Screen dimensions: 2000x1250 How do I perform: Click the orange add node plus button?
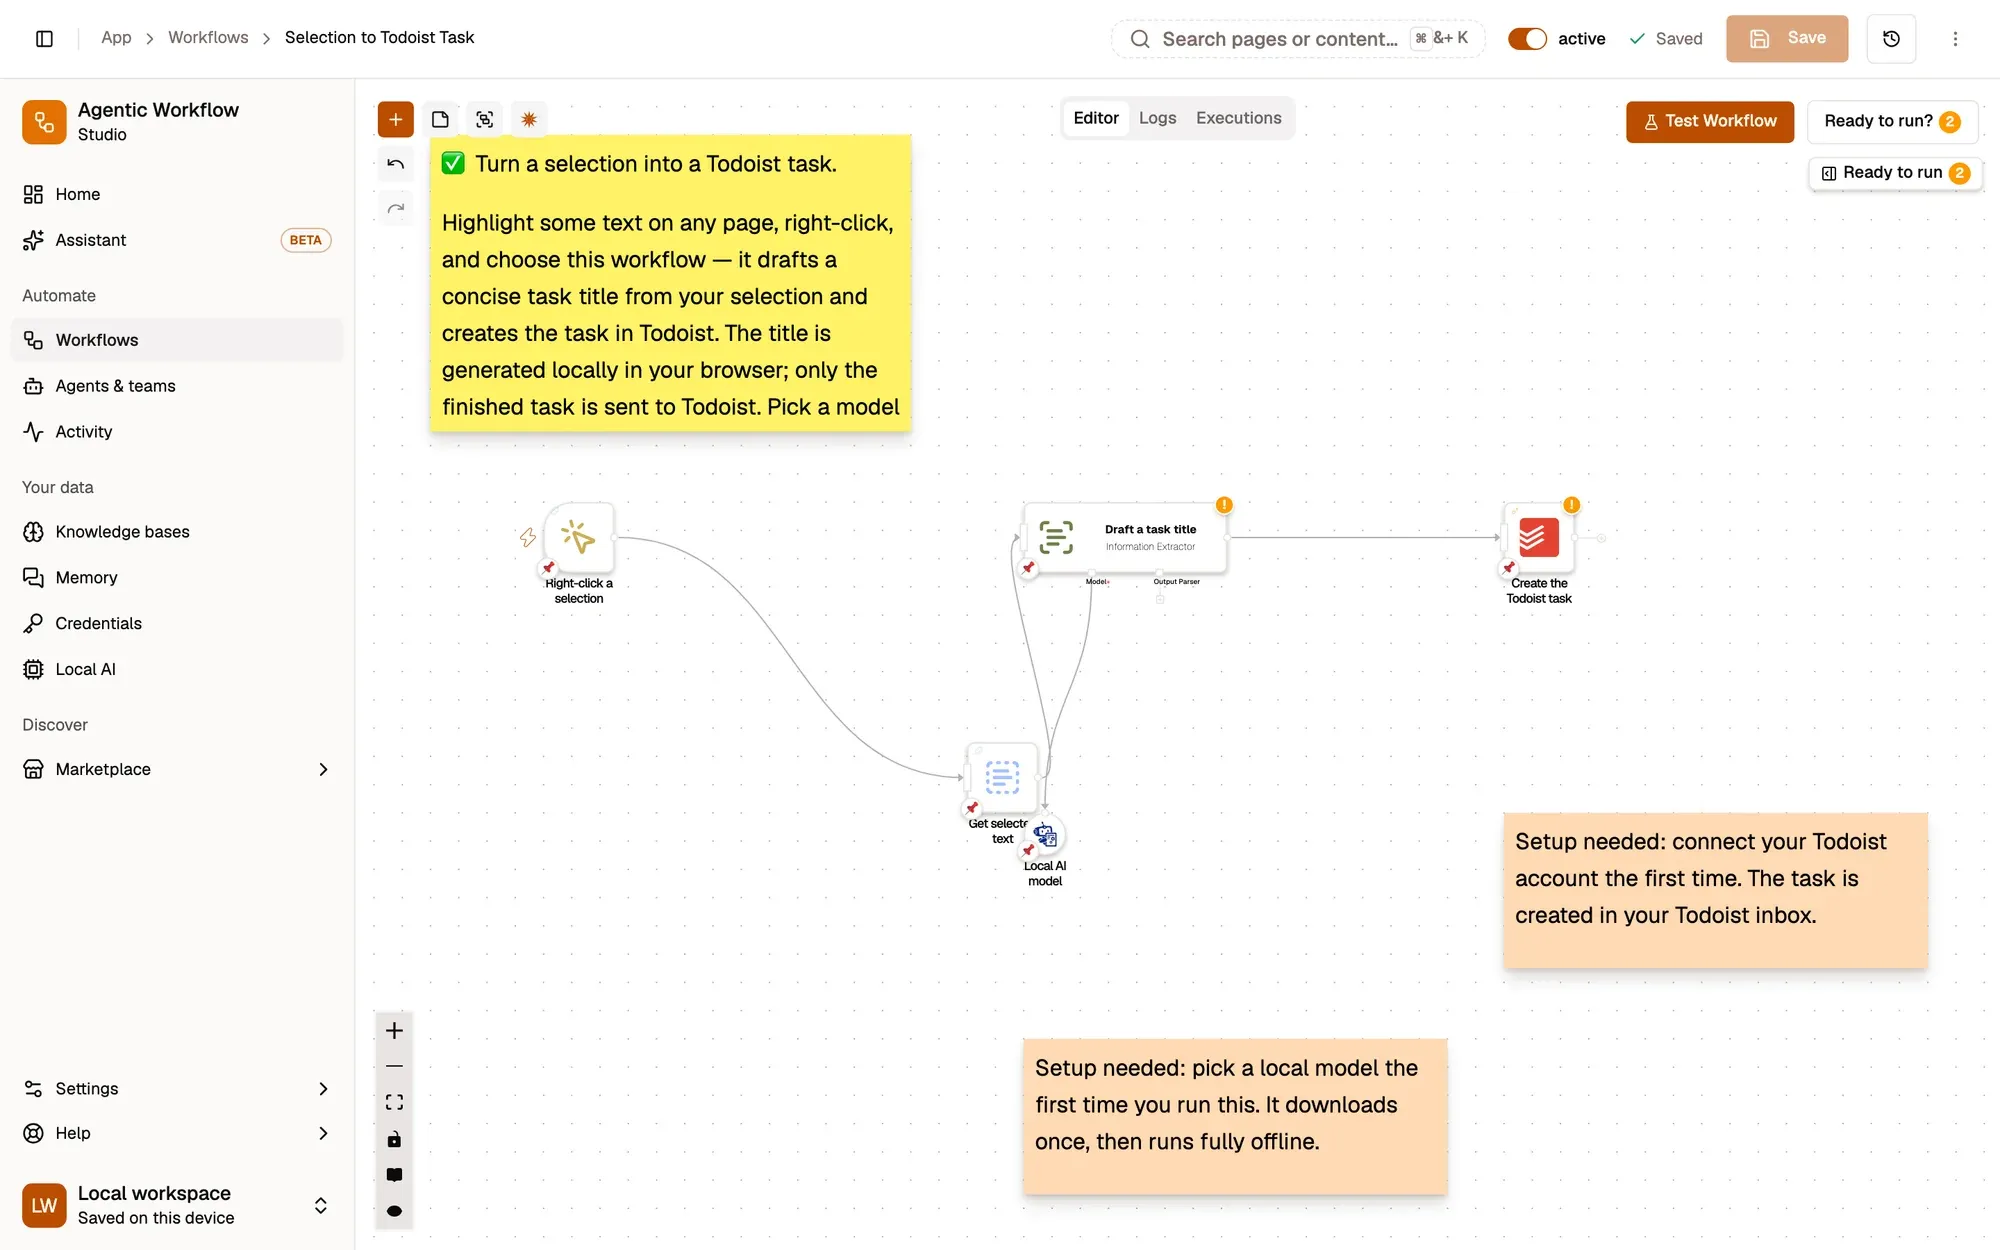tap(395, 120)
